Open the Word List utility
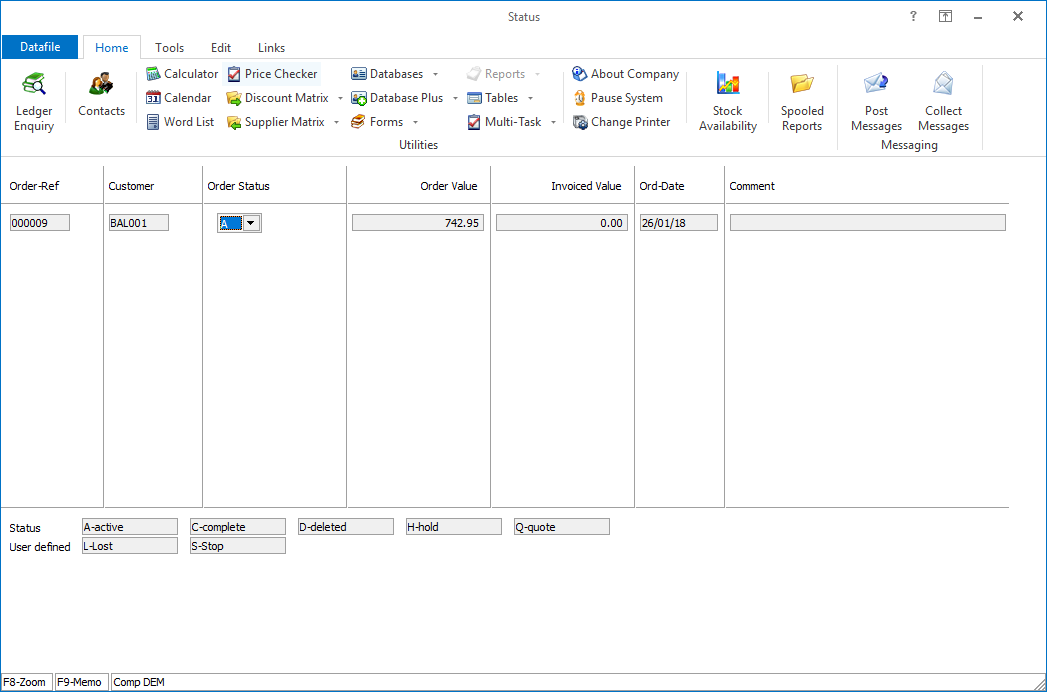Image resolution: width=1047 pixels, height=692 pixels. (180, 122)
